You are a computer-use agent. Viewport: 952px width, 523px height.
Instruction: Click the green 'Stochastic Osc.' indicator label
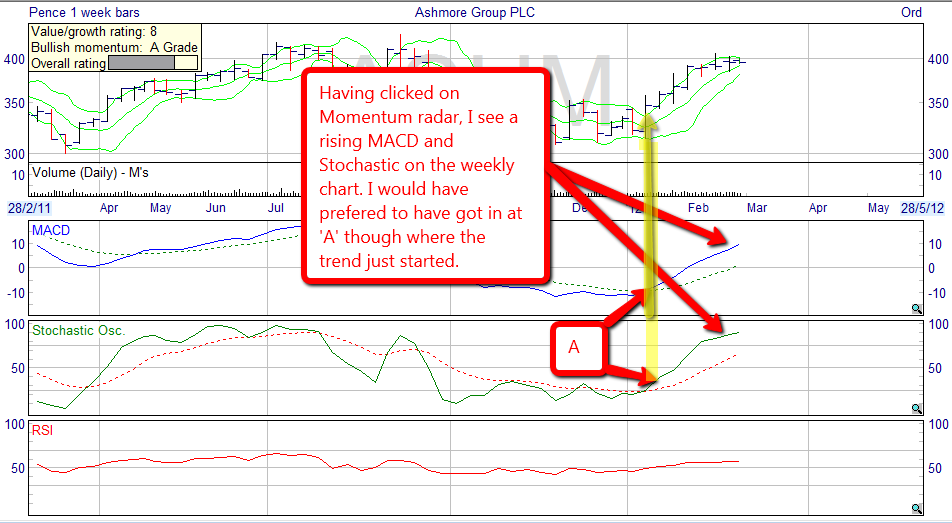point(79,331)
